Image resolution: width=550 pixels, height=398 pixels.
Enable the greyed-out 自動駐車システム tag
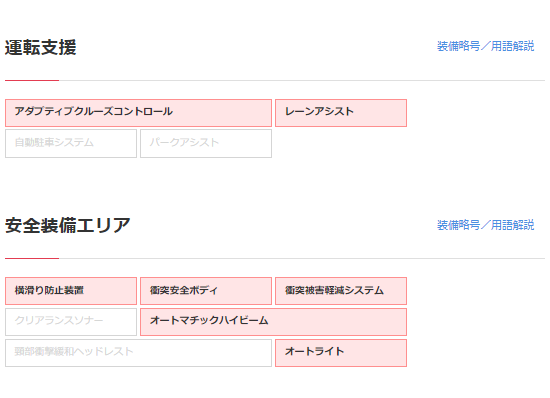pyautogui.click(x=71, y=143)
